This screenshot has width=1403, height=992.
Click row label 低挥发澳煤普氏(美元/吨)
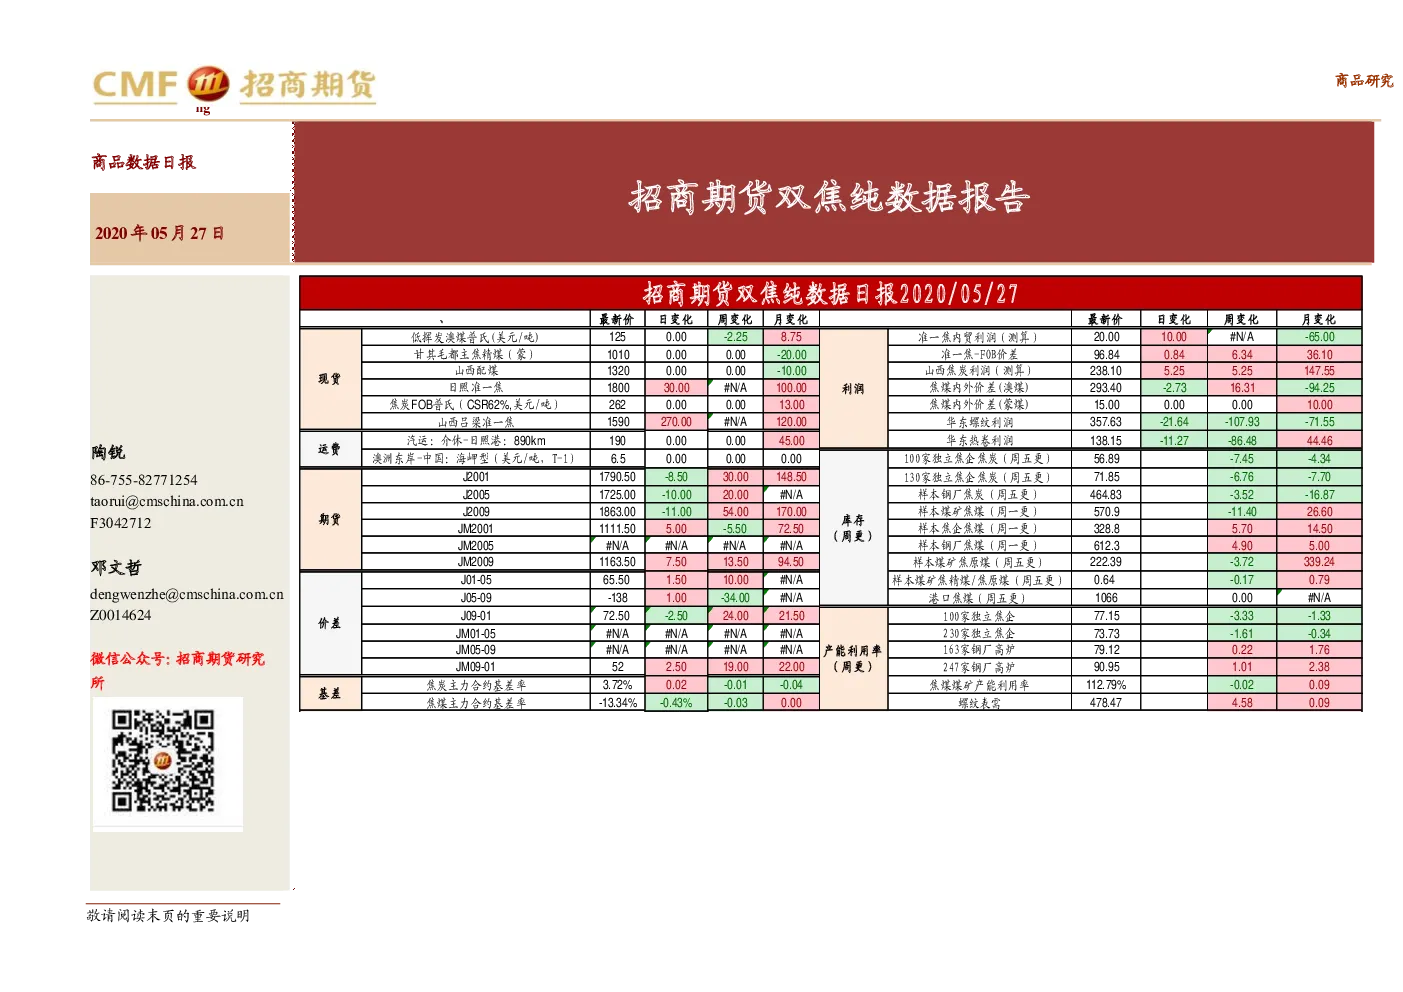coord(475,337)
